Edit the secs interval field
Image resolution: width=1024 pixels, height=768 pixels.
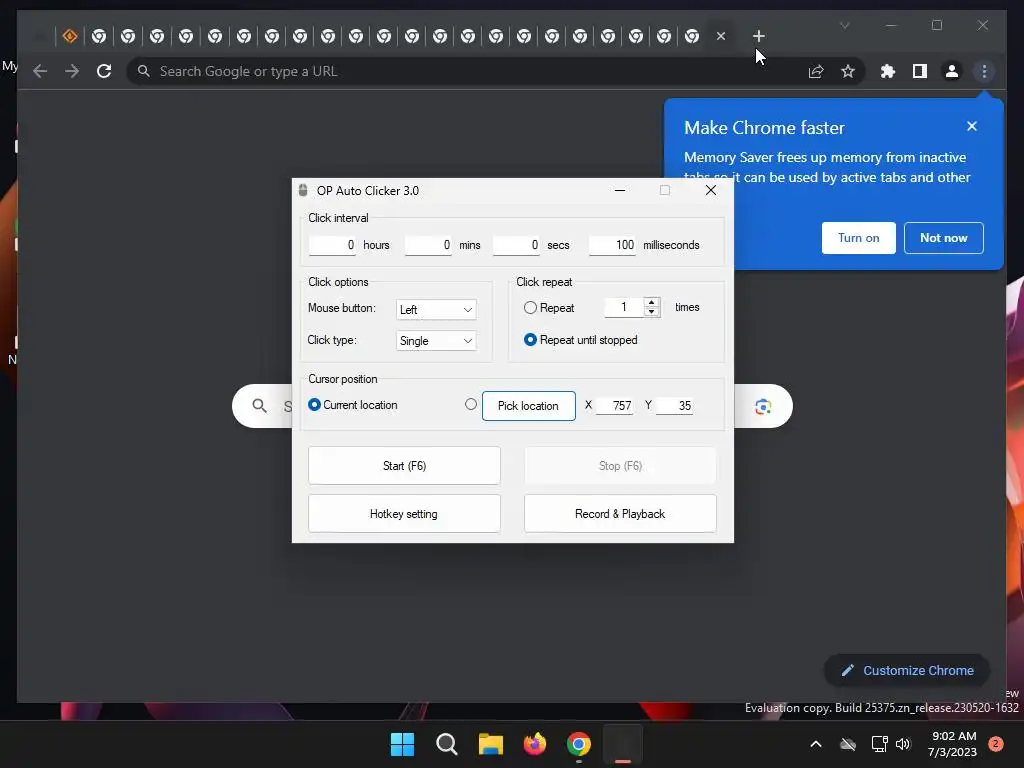(517, 245)
